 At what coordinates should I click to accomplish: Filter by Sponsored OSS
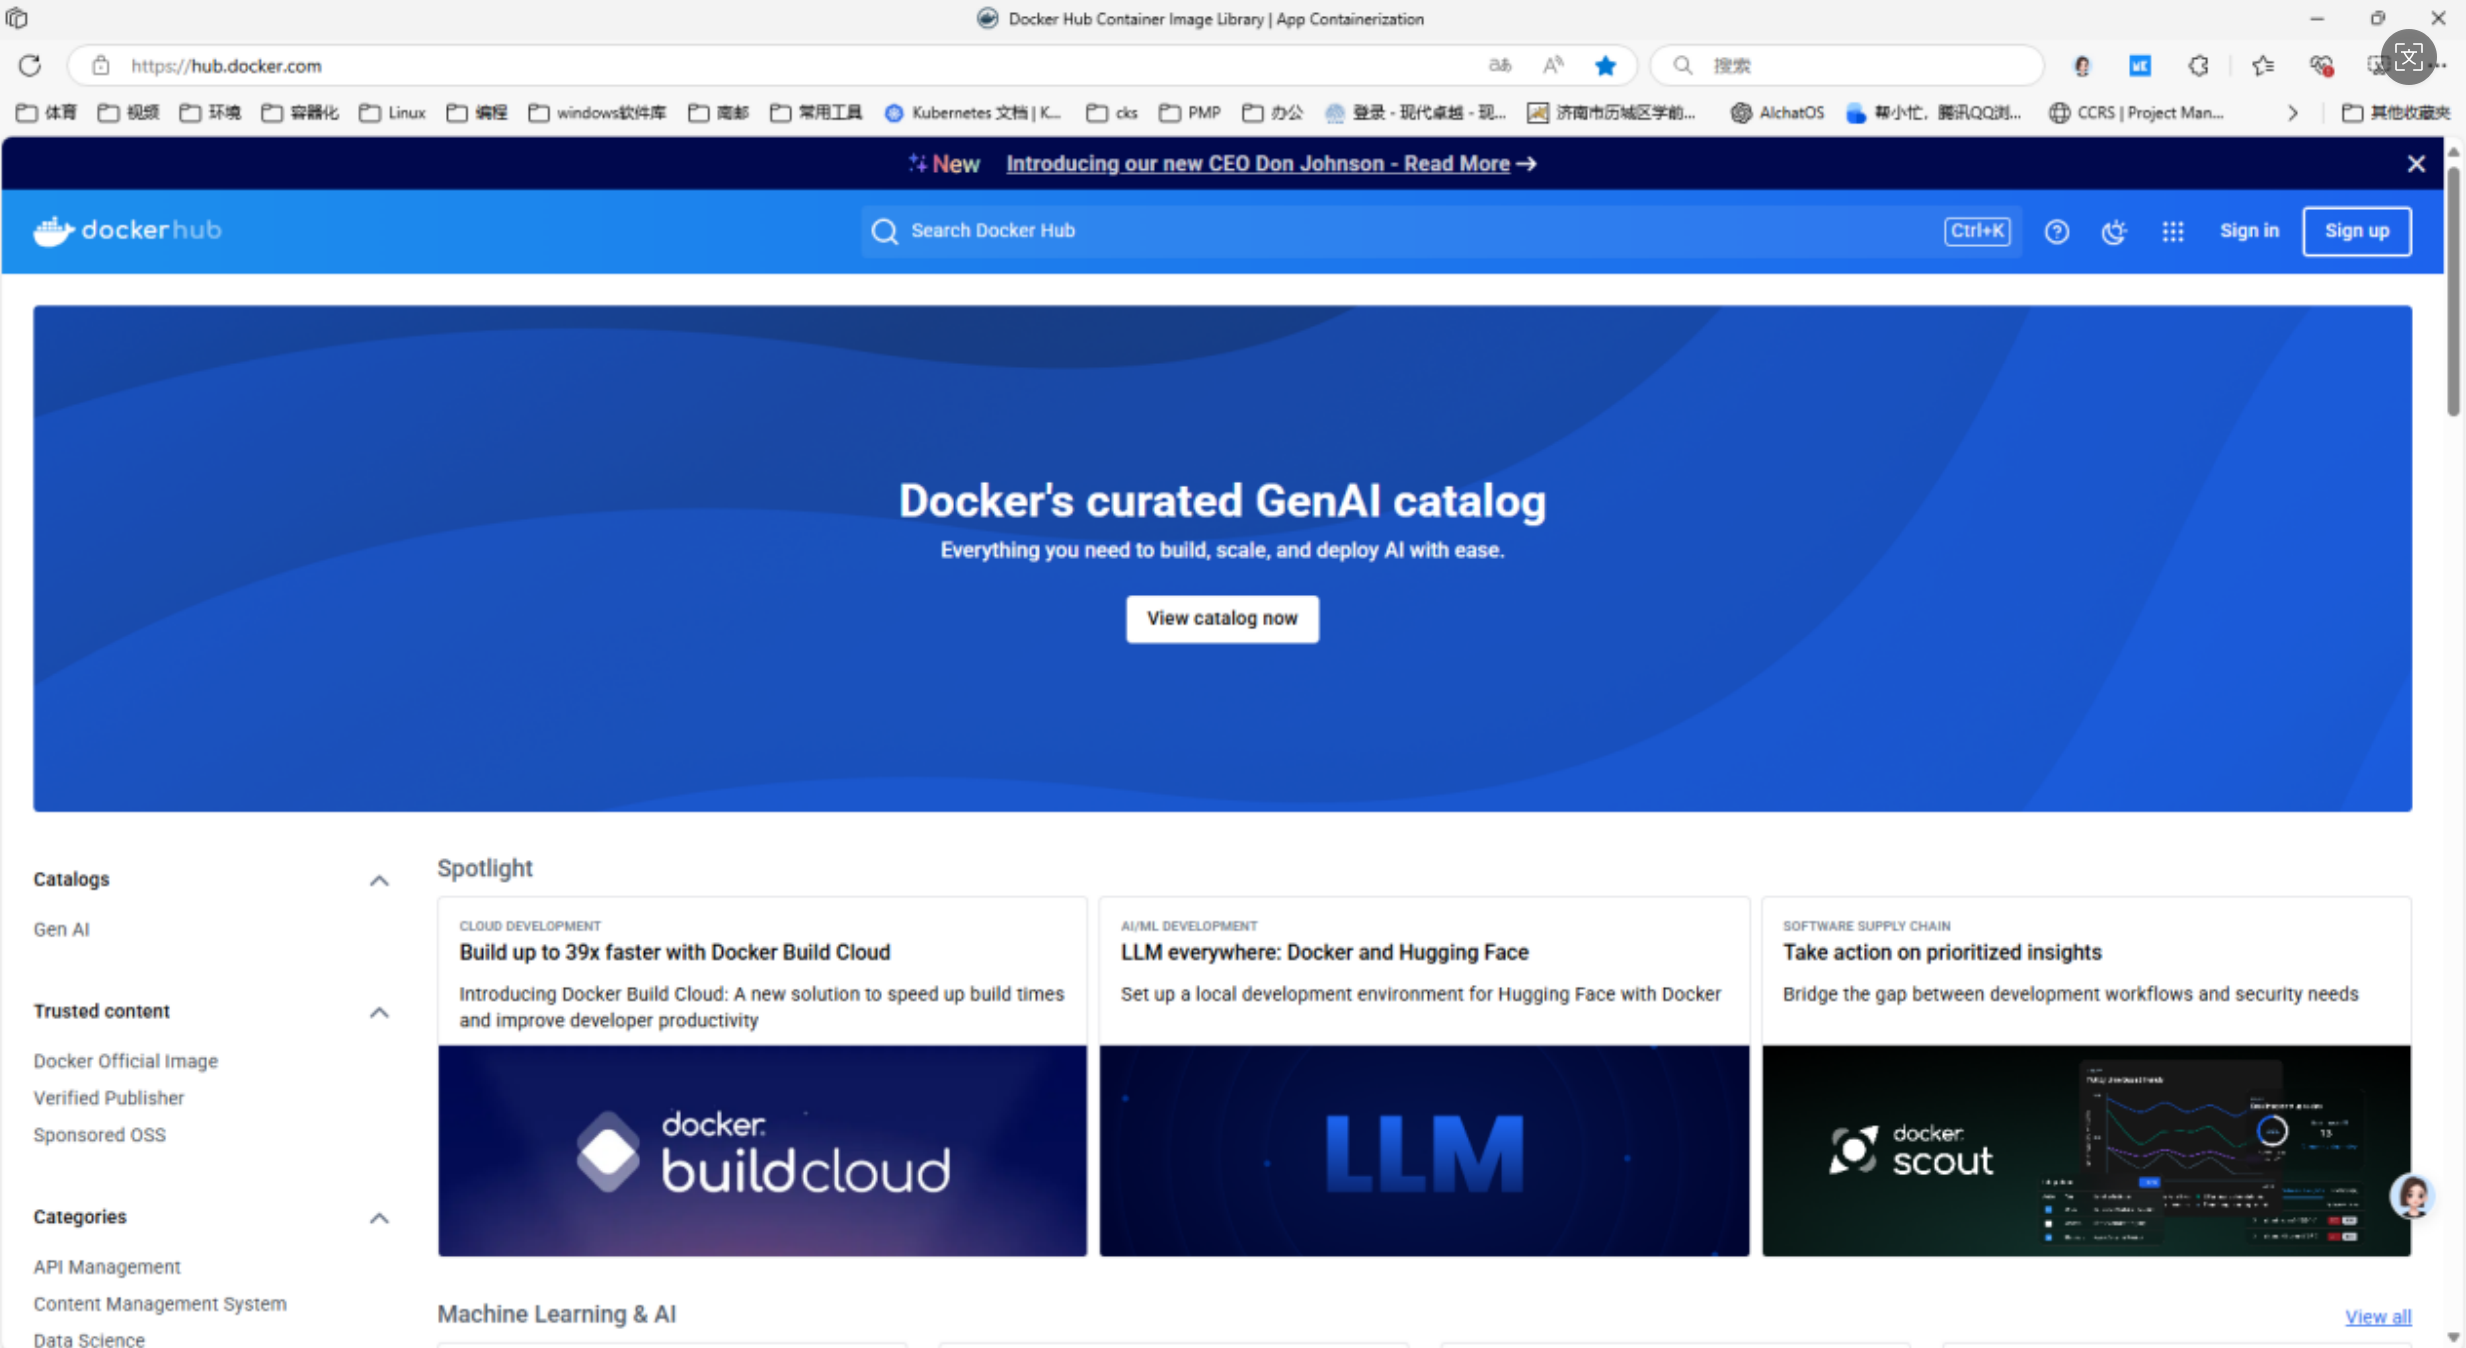[x=99, y=1135]
